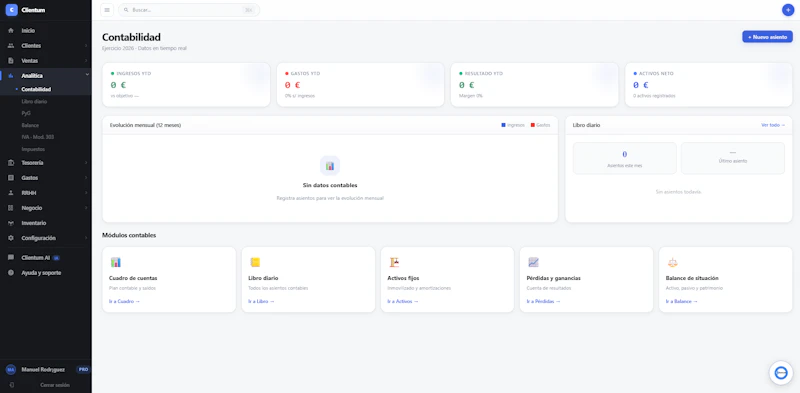This screenshot has height=393, width=800.
Task: Expand the Ventas submenu chevron
Action: pyautogui.click(x=86, y=61)
